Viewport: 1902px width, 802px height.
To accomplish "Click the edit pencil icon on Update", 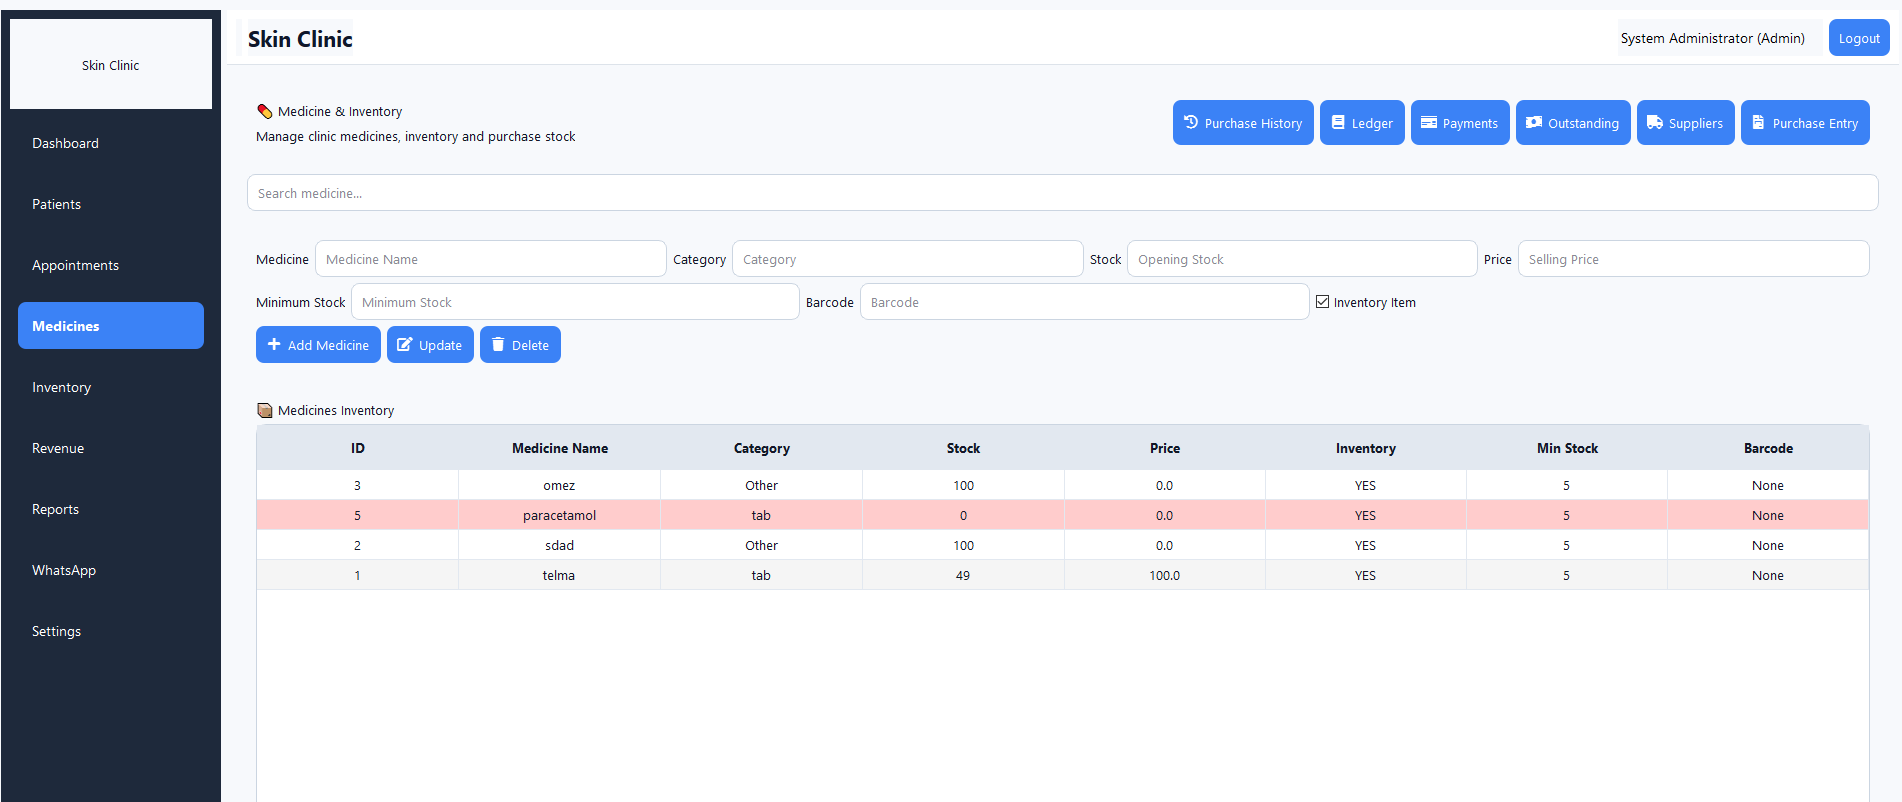I will pos(404,344).
